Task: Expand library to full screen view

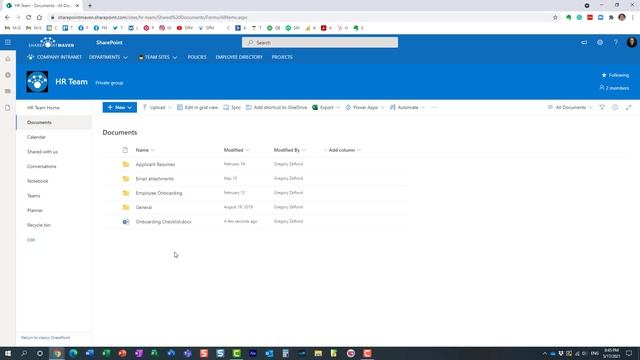Action: (629, 107)
